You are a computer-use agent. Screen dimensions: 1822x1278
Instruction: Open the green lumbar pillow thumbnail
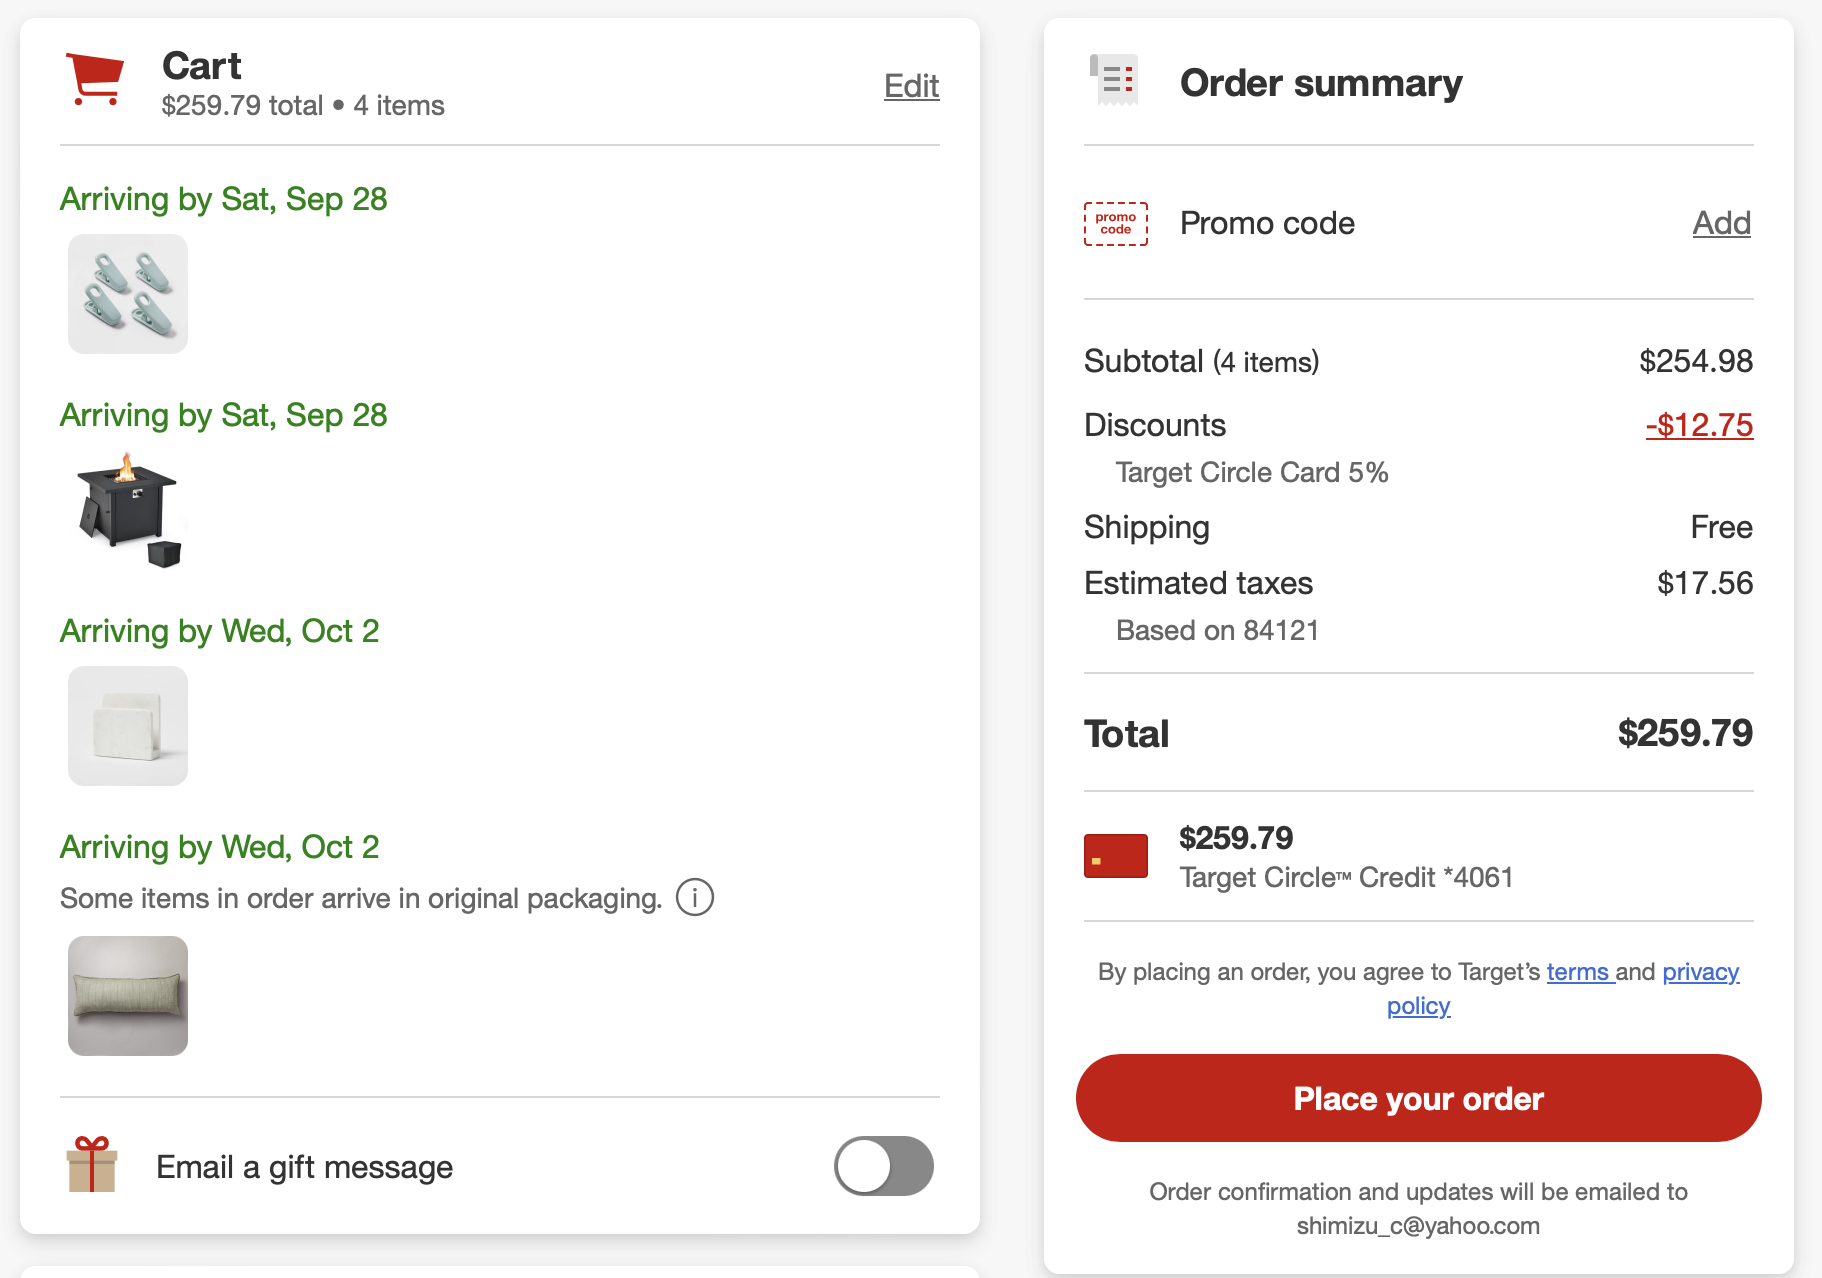point(128,996)
